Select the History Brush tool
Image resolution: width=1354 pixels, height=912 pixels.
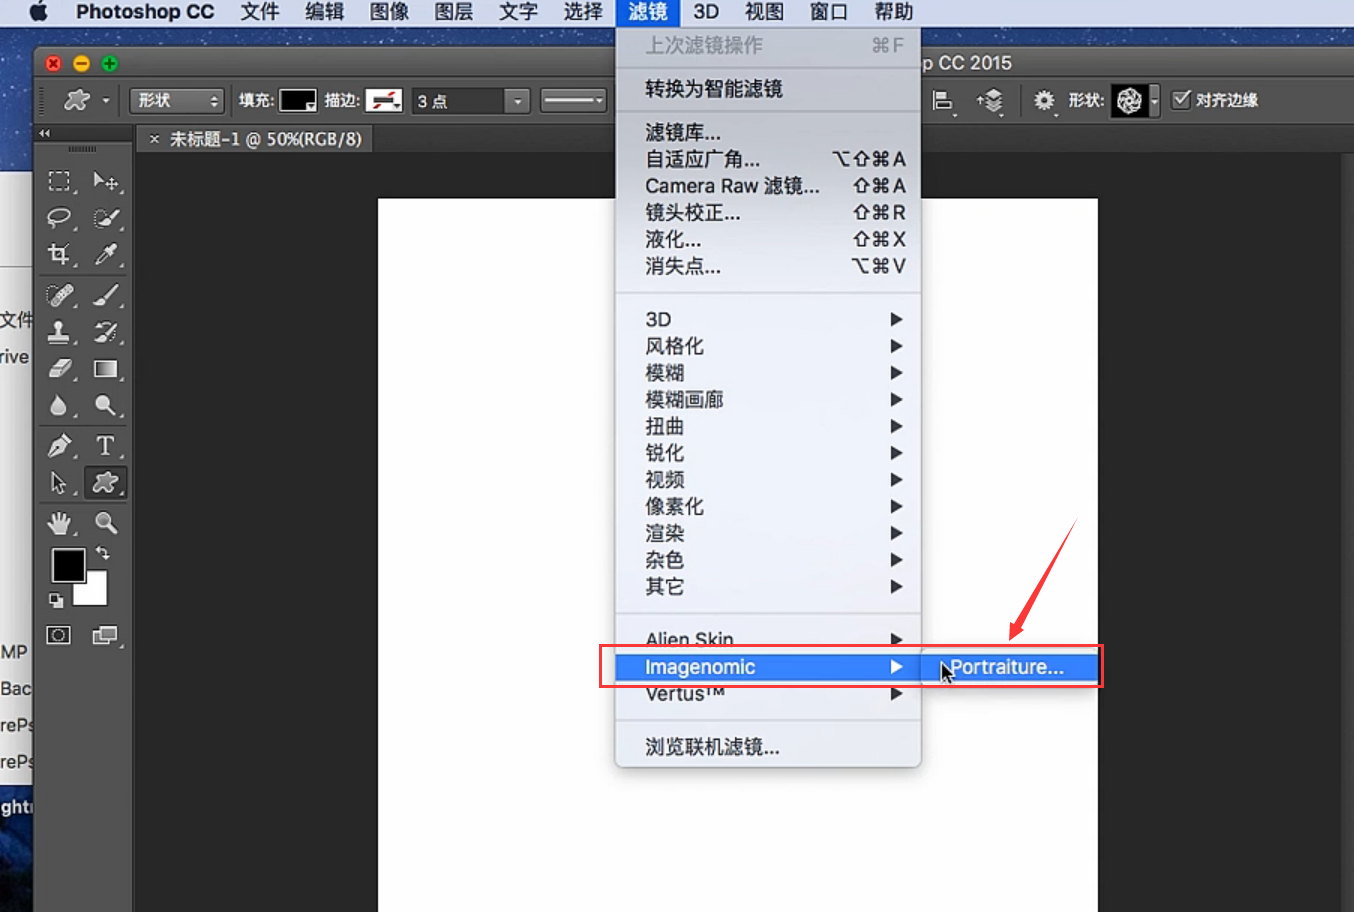pyautogui.click(x=105, y=332)
